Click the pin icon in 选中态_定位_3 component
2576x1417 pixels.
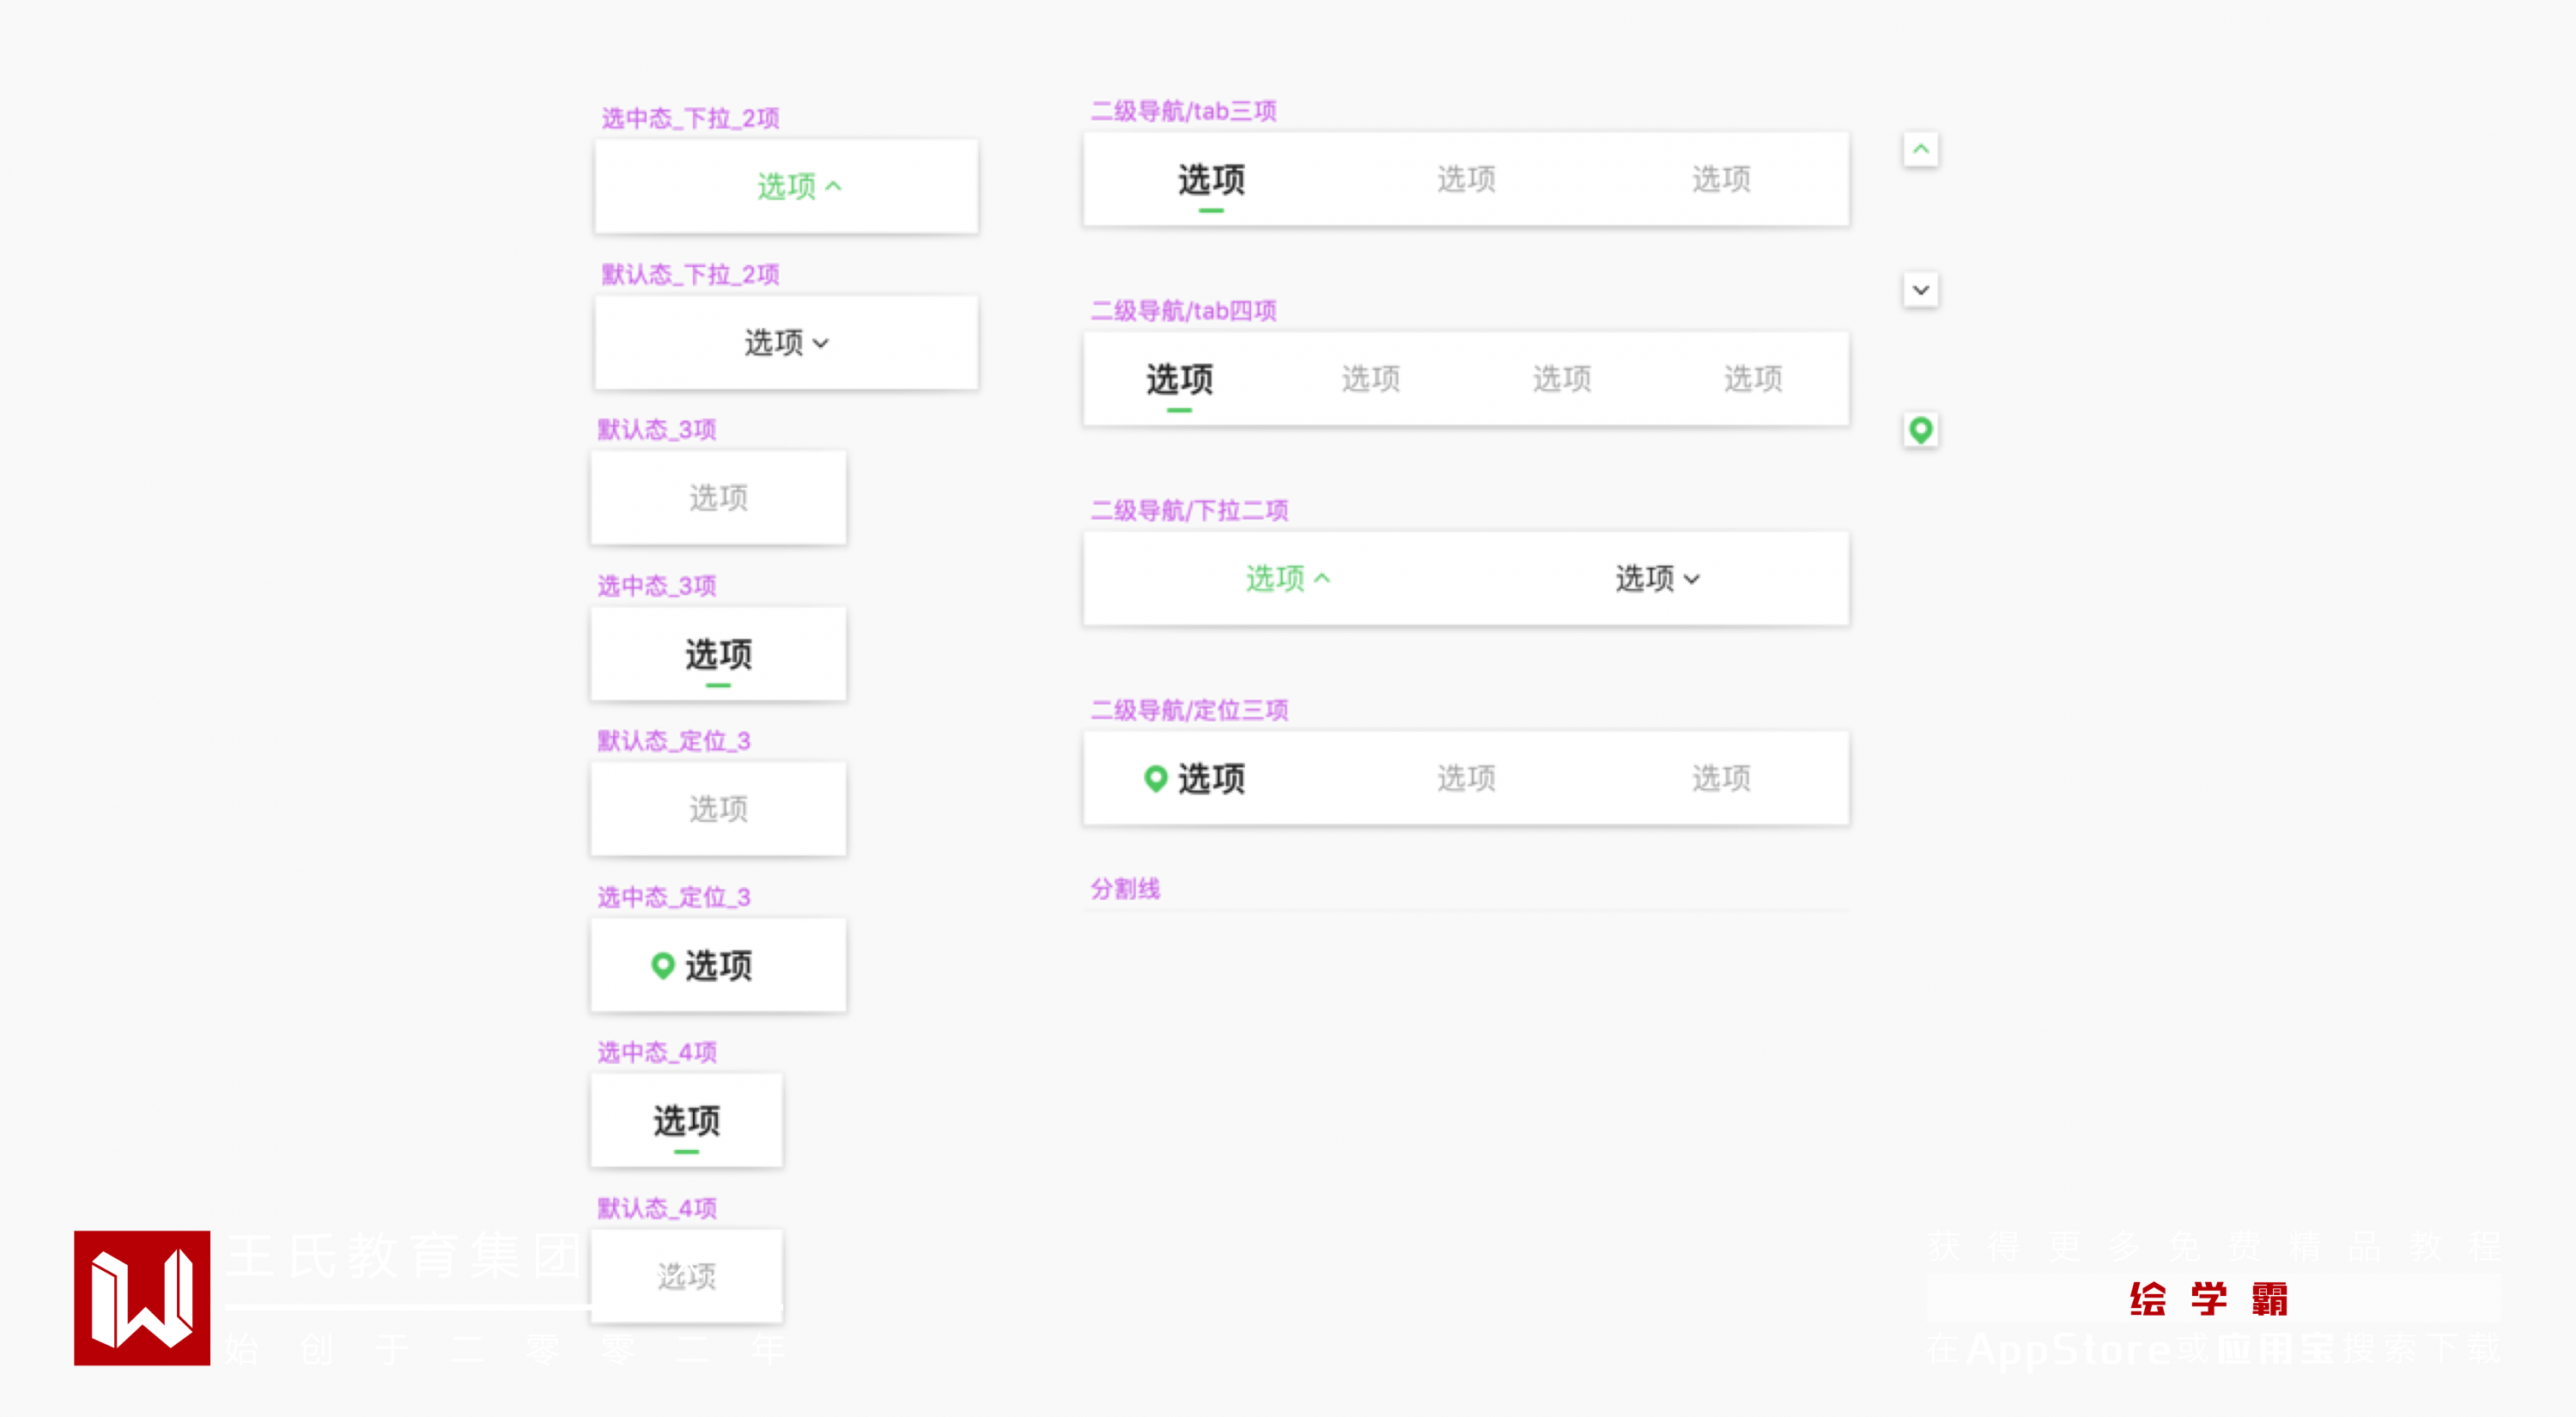662,965
